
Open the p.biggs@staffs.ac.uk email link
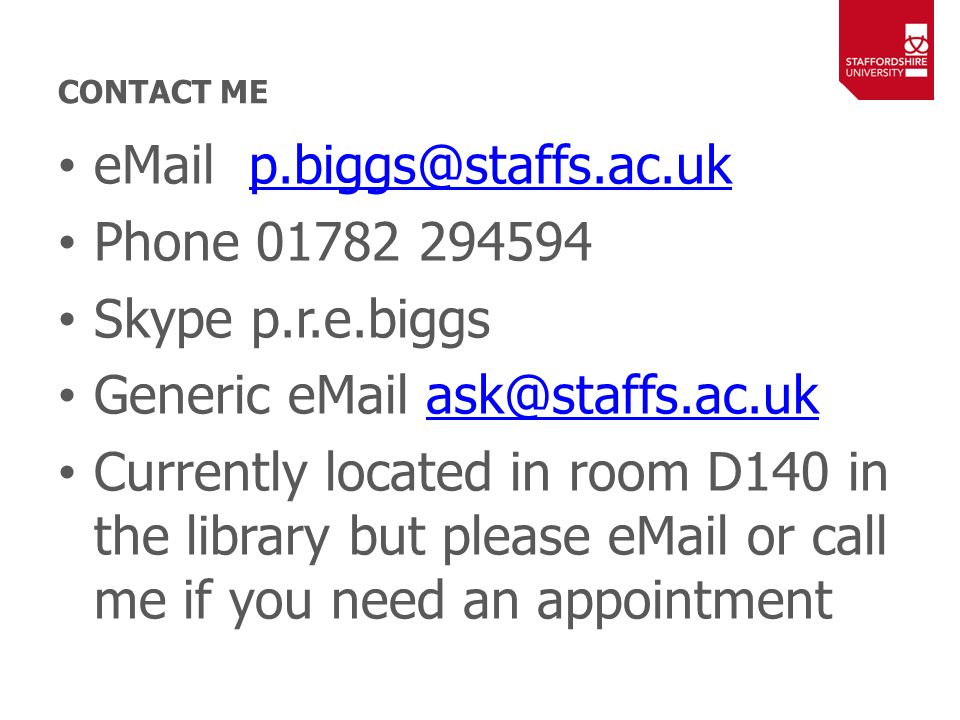(x=490, y=166)
